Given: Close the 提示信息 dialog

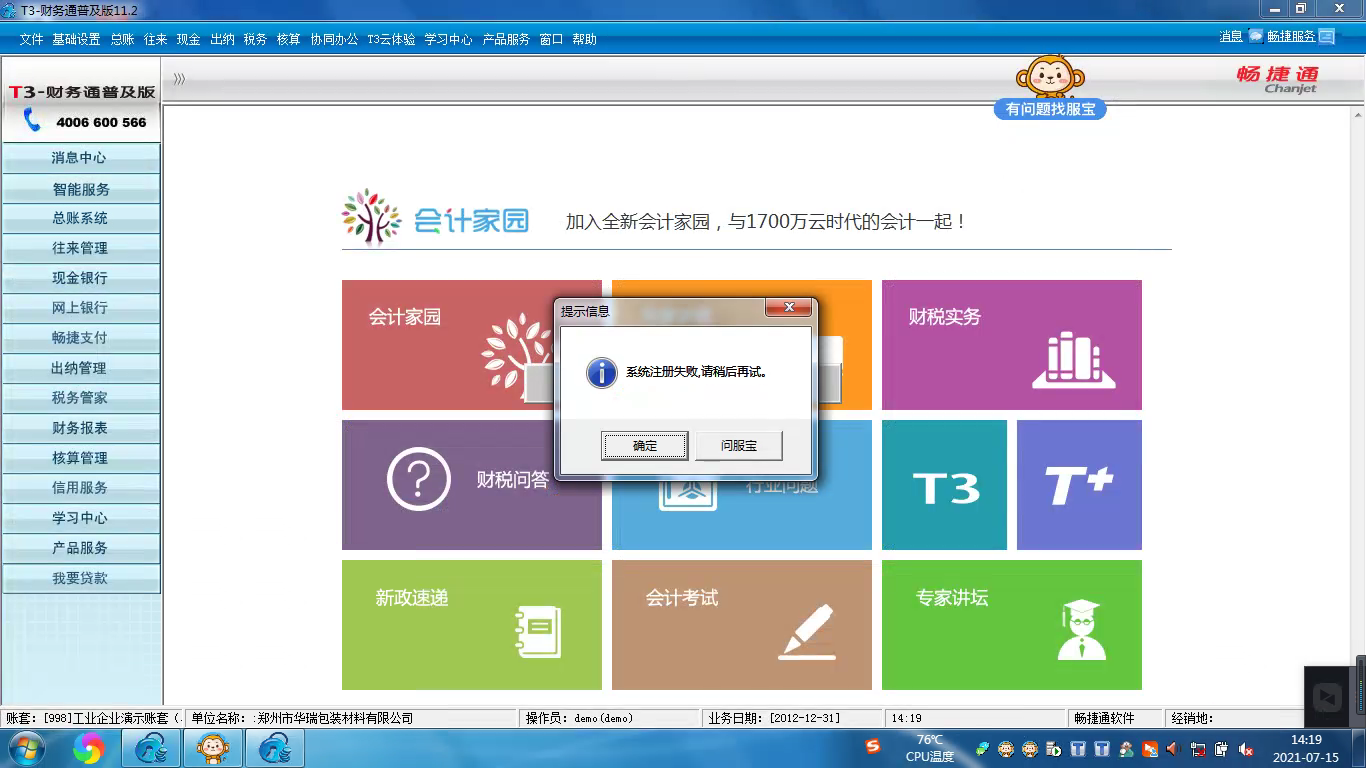Looking at the screenshot, I should [789, 307].
